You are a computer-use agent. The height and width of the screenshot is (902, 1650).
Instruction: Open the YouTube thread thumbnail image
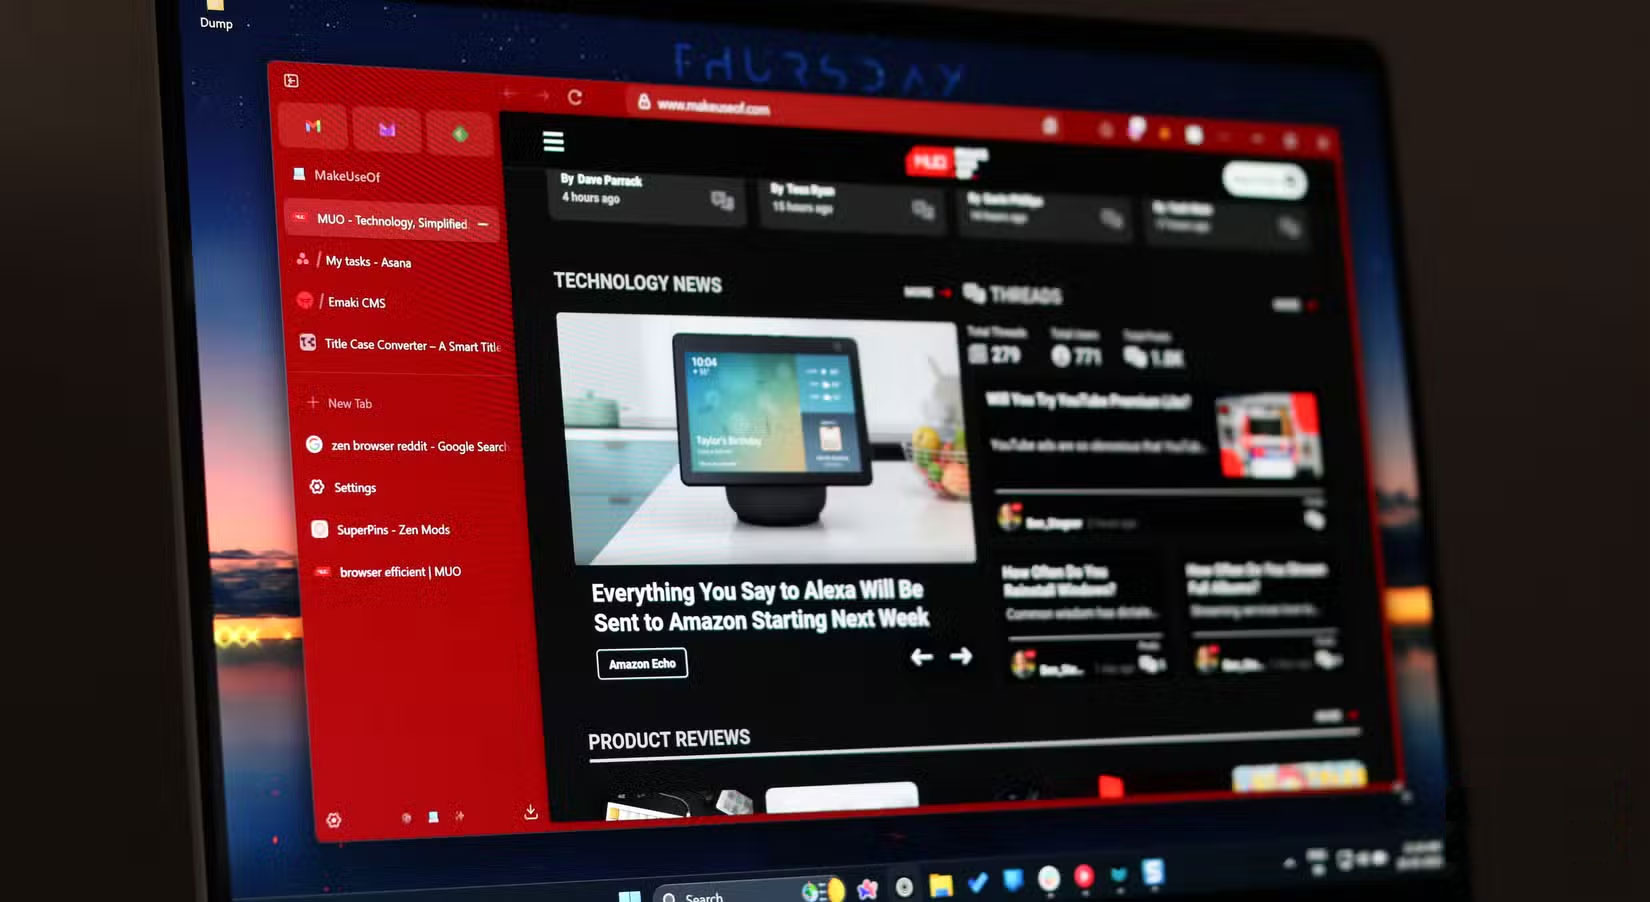1268,435
